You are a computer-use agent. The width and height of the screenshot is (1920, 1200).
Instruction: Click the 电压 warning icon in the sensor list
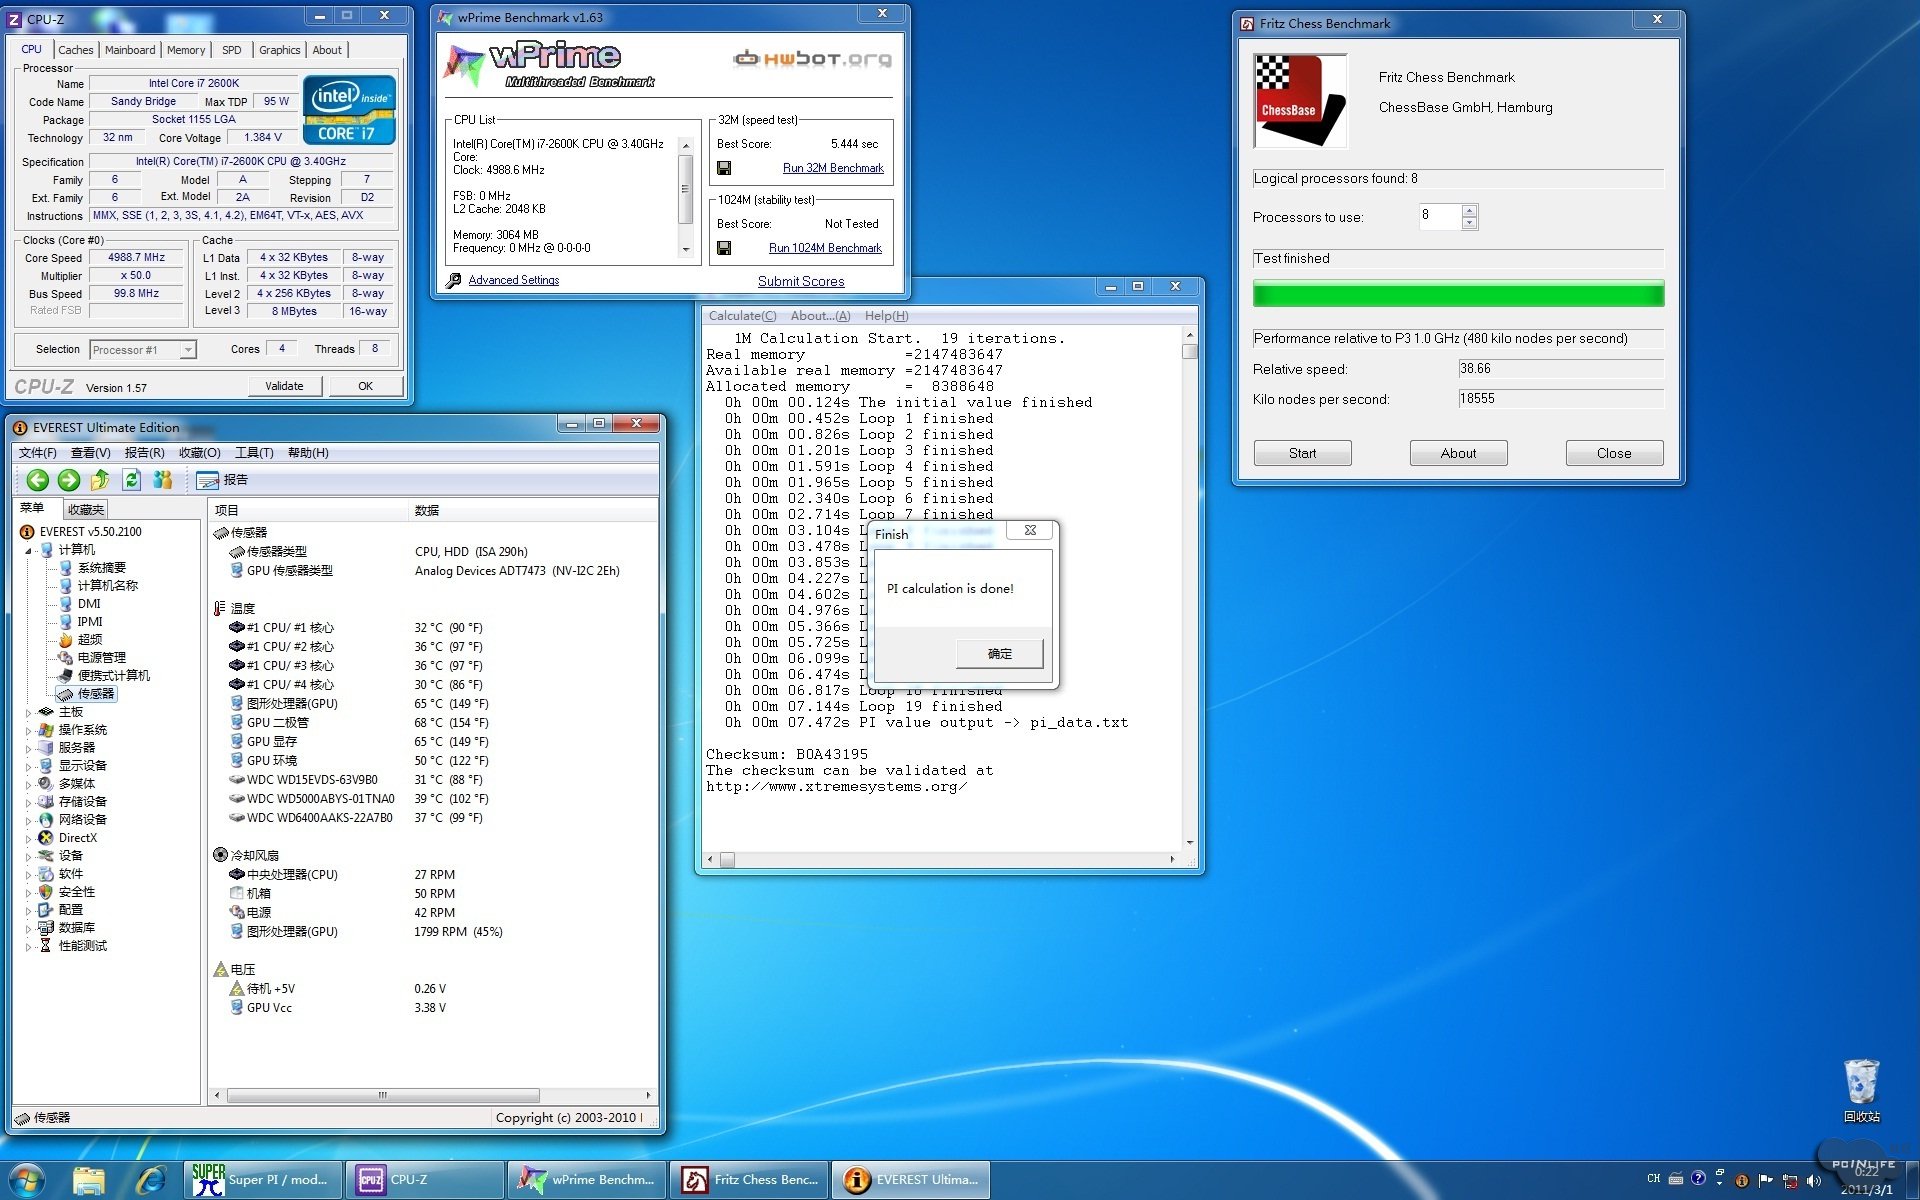(x=220, y=969)
